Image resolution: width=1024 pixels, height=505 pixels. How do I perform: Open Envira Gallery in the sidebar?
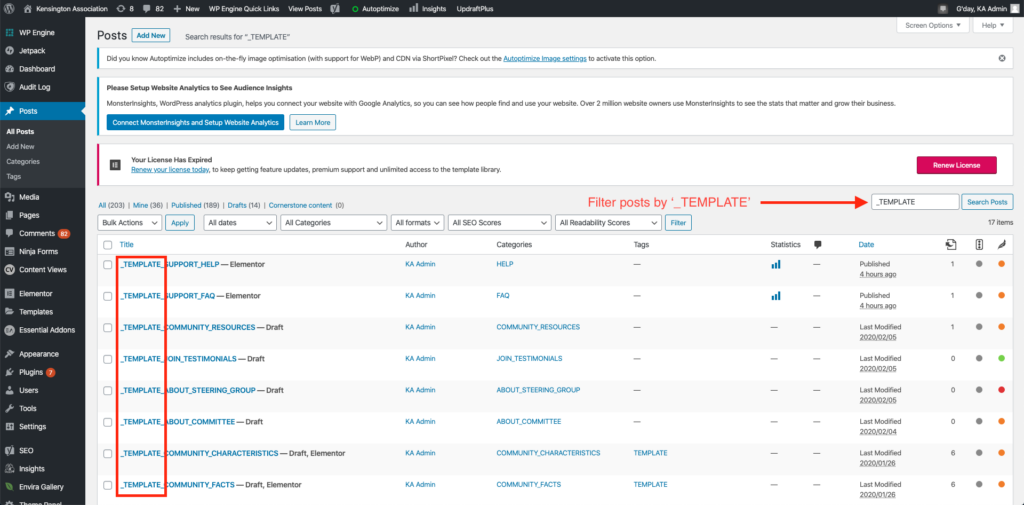click(x=42, y=487)
